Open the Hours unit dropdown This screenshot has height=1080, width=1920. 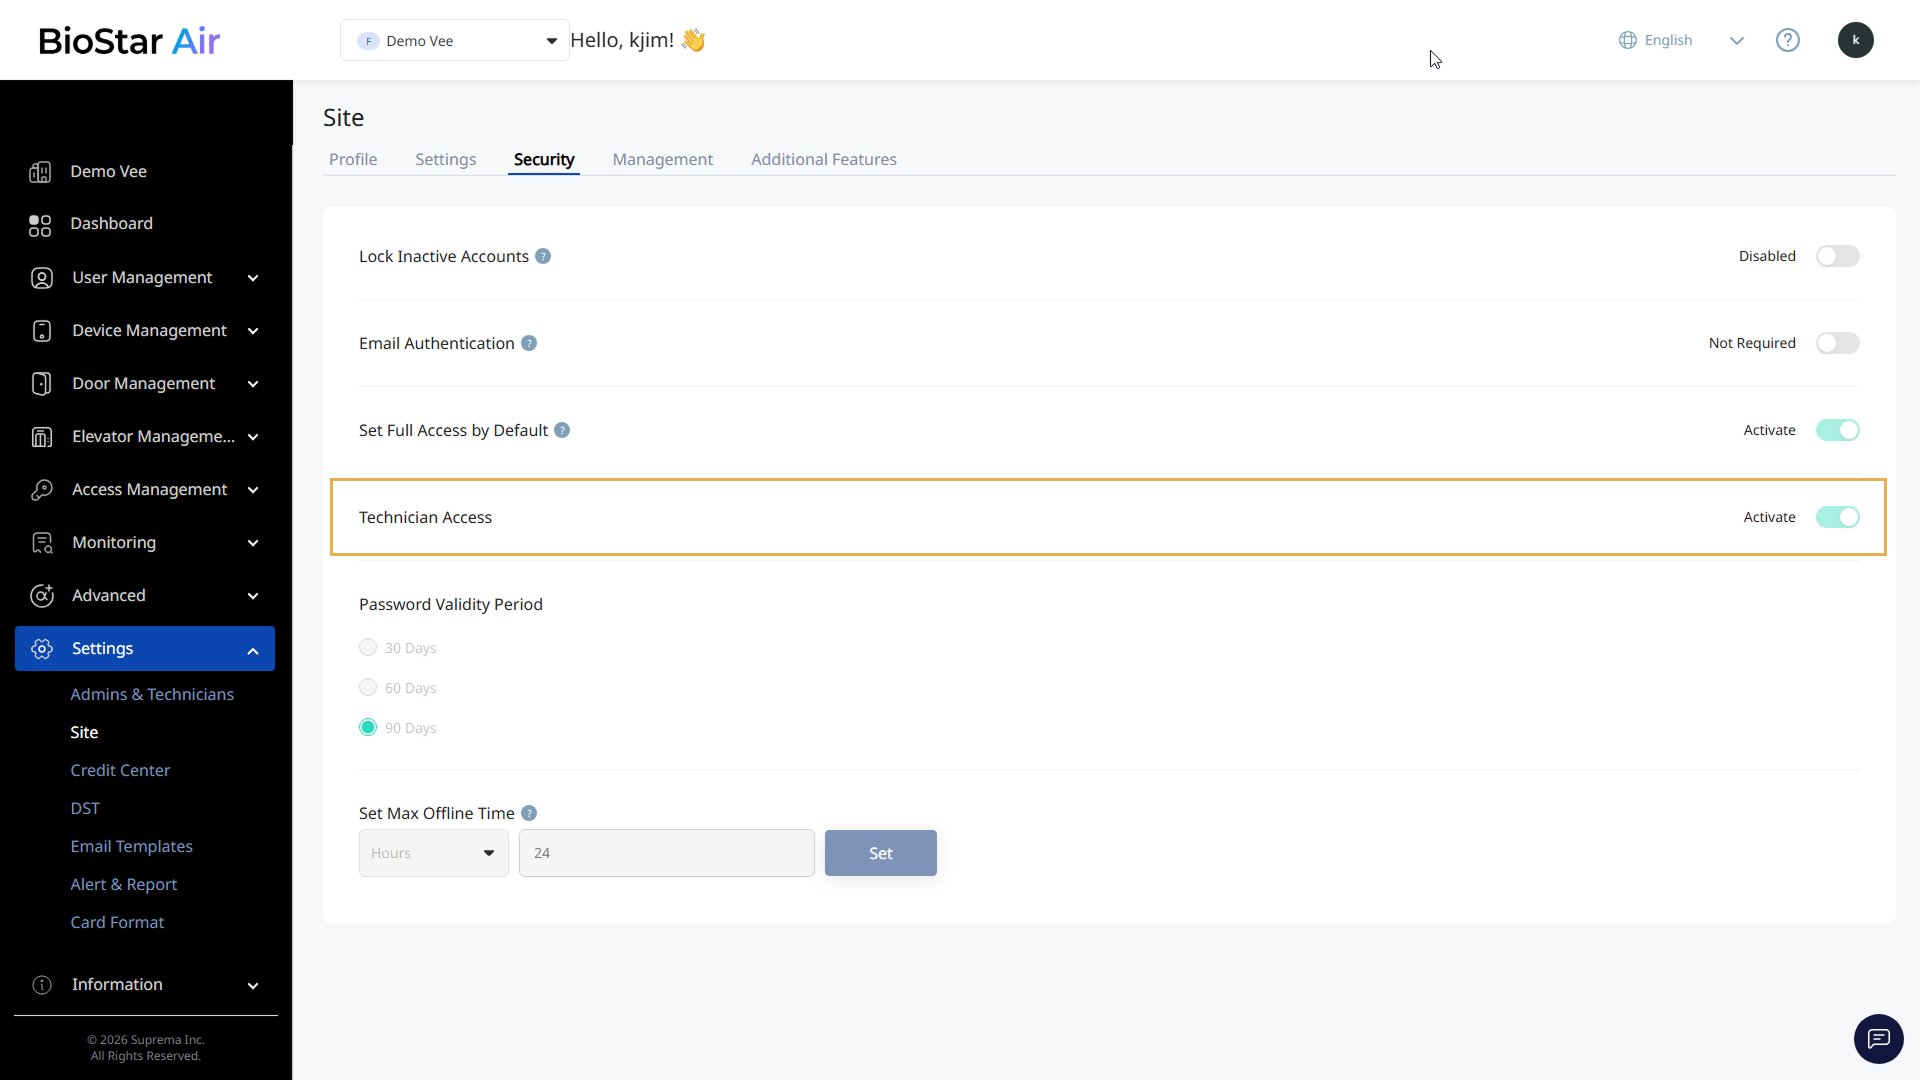pos(433,853)
